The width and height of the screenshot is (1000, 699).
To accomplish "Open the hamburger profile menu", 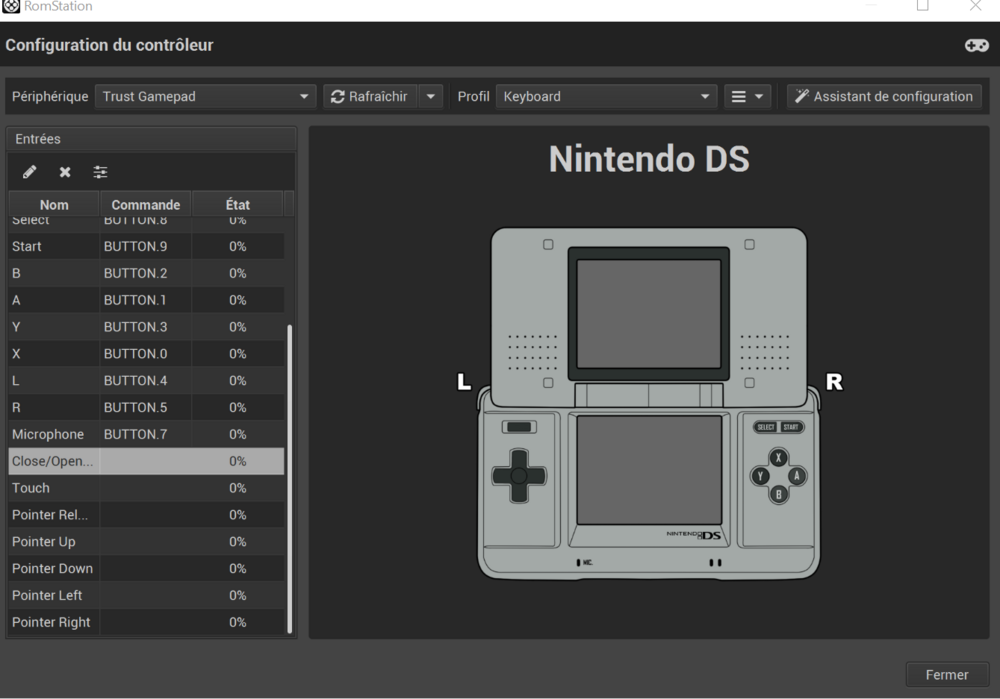I will (747, 97).
